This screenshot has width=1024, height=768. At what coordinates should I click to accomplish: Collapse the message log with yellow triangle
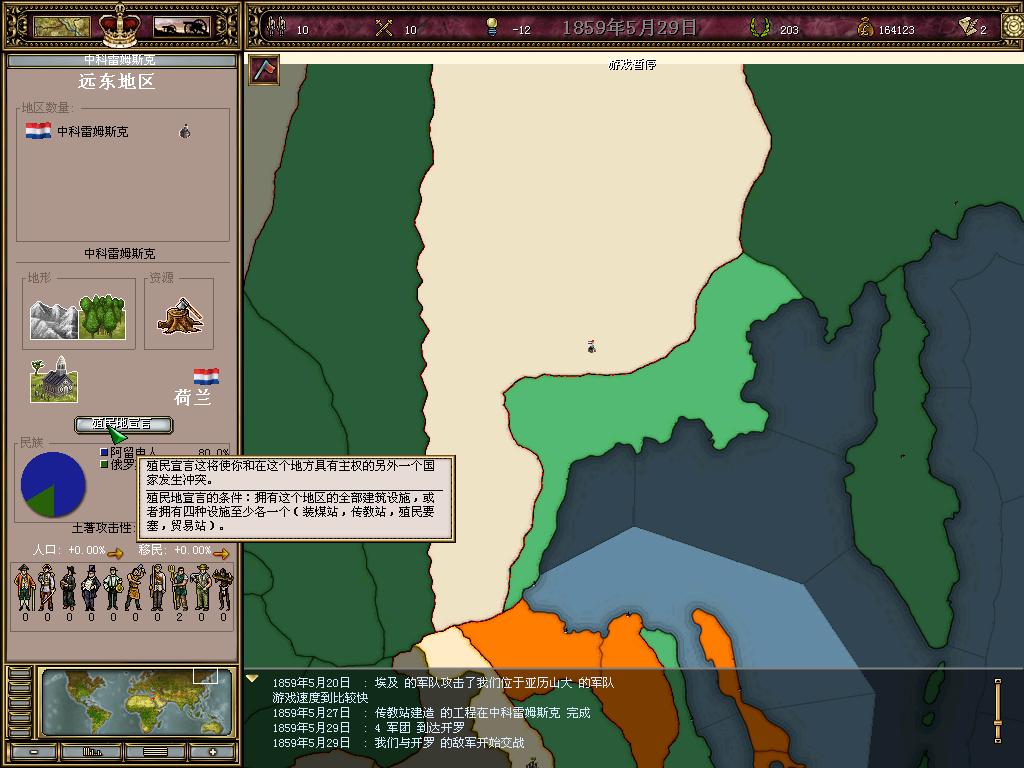click(252, 679)
